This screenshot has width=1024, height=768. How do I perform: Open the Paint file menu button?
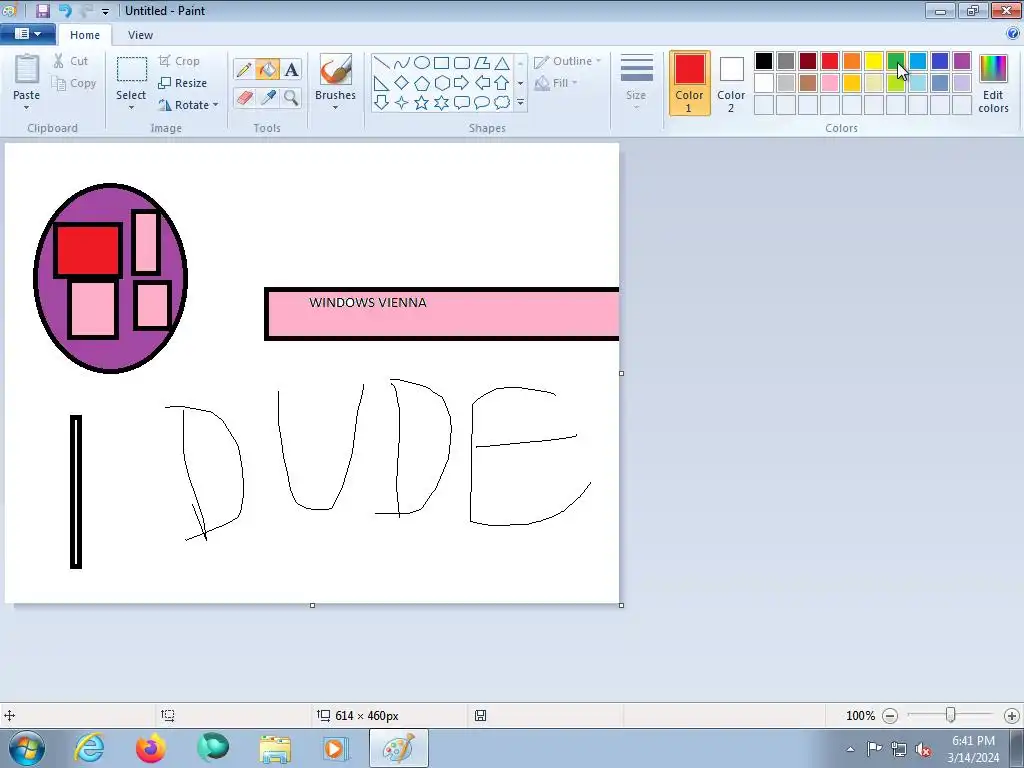tap(27, 34)
